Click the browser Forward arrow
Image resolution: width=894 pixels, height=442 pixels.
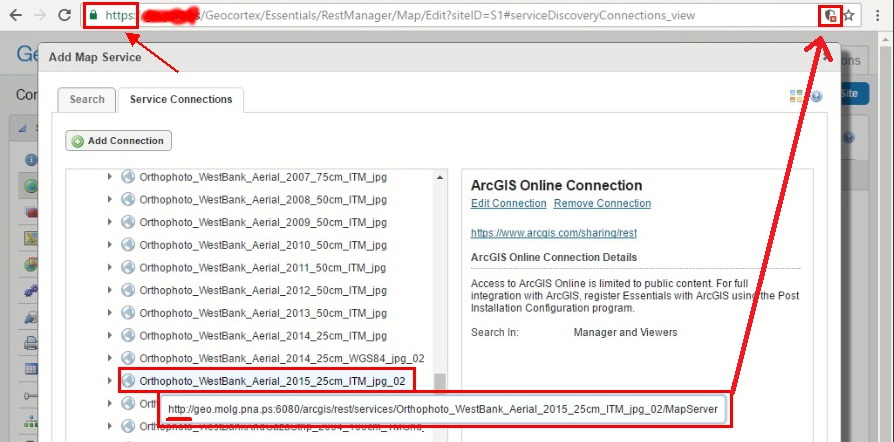pyautogui.click(x=40, y=15)
